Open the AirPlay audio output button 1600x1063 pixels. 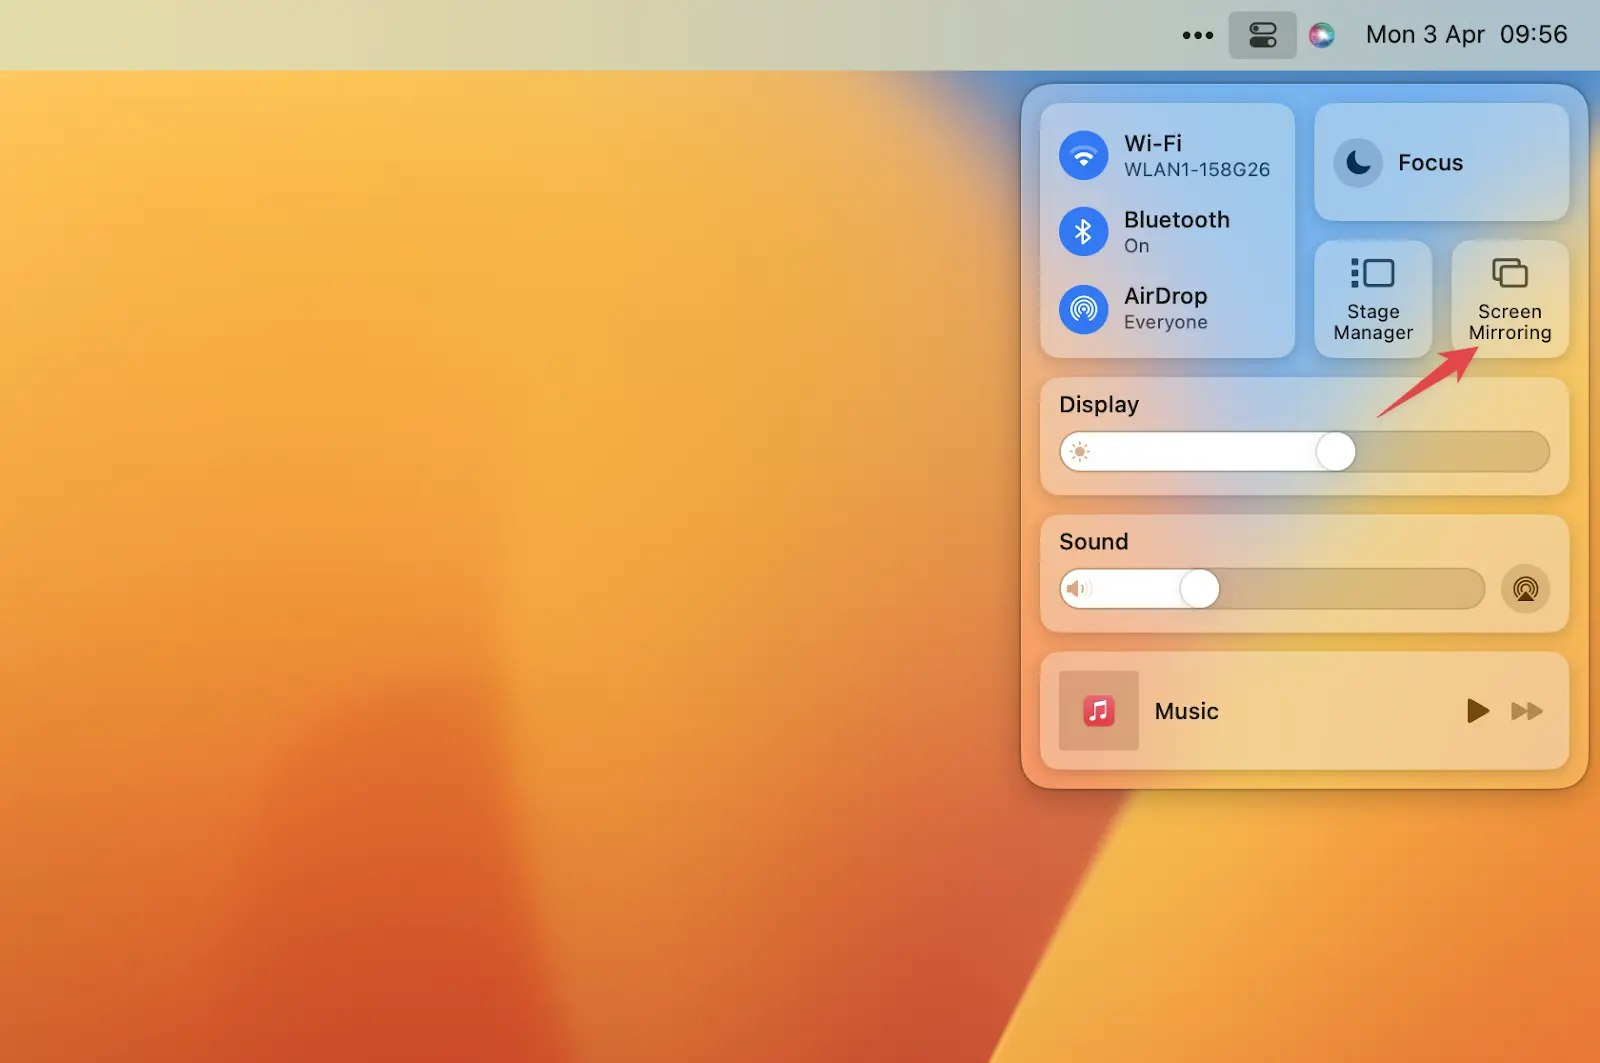point(1525,589)
